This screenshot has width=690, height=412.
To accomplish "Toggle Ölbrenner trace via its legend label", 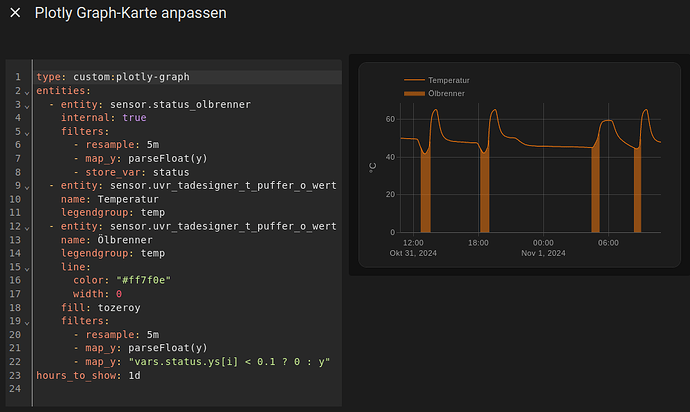I will coord(446,93).
